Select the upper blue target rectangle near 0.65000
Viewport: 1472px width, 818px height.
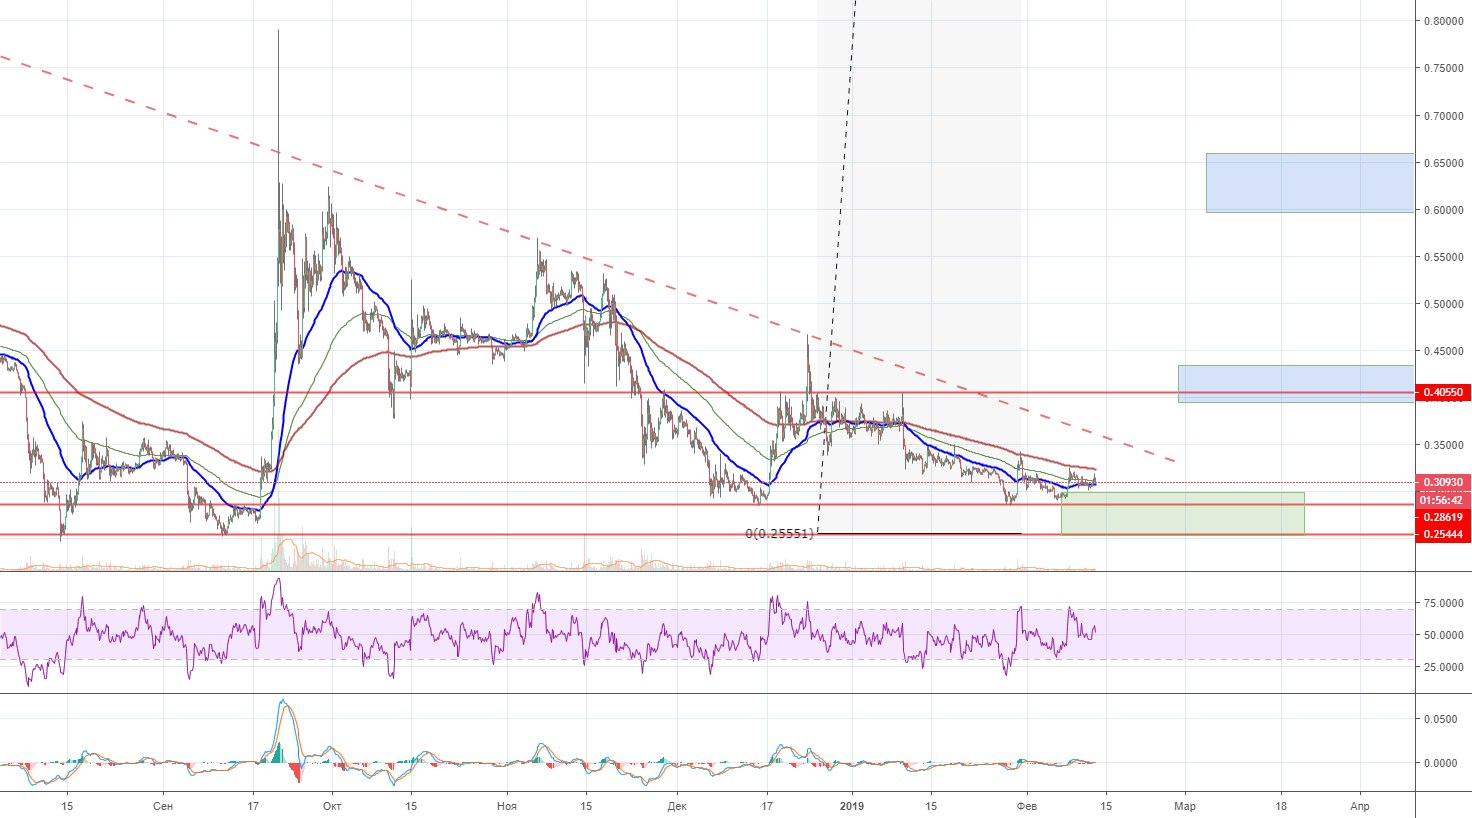click(x=1310, y=183)
